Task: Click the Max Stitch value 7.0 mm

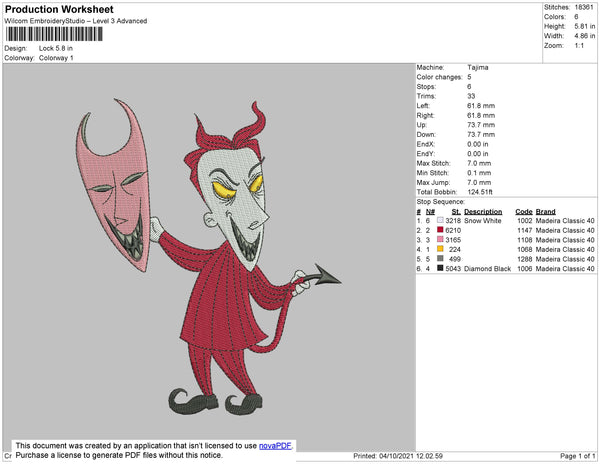Action: [479, 163]
